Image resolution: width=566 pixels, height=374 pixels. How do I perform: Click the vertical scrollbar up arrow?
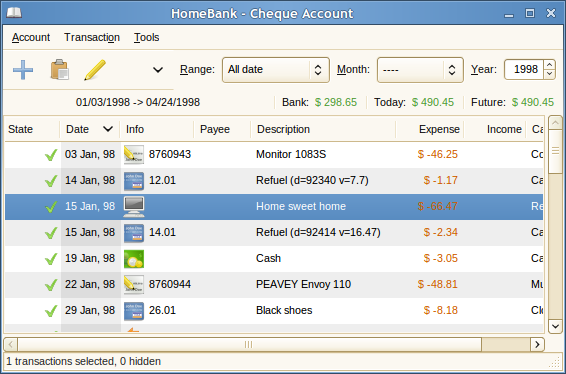[555, 123]
